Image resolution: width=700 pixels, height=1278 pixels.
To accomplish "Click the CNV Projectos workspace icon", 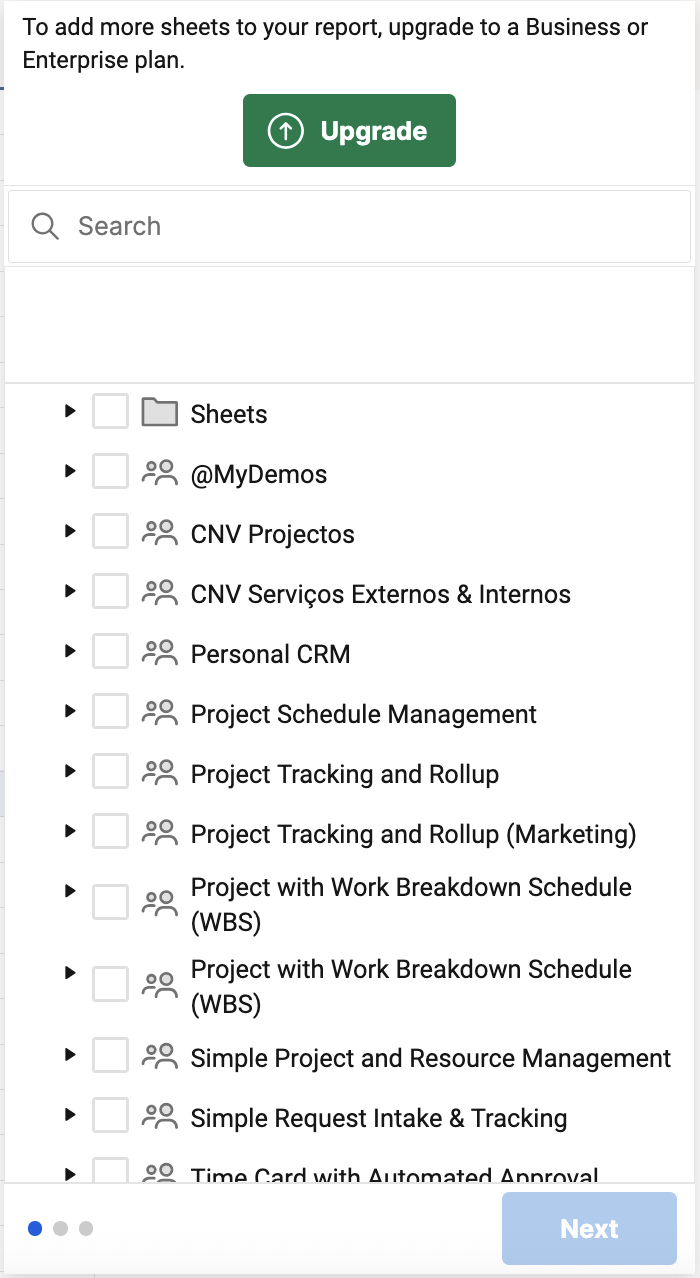I will 159,532.
